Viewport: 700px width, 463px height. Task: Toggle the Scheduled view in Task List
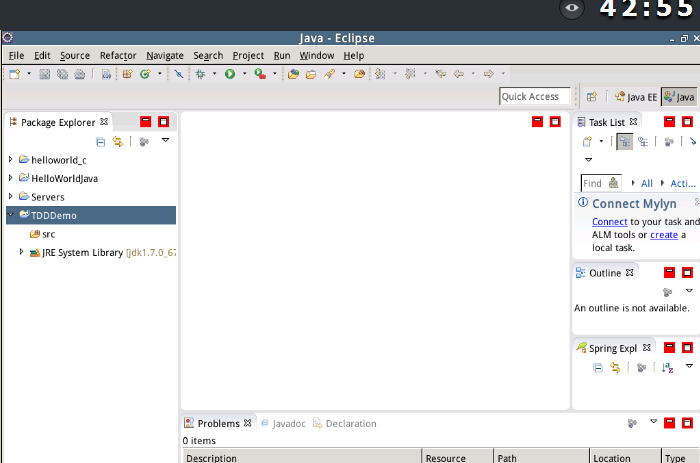pyautogui.click(x=643, y=142)
